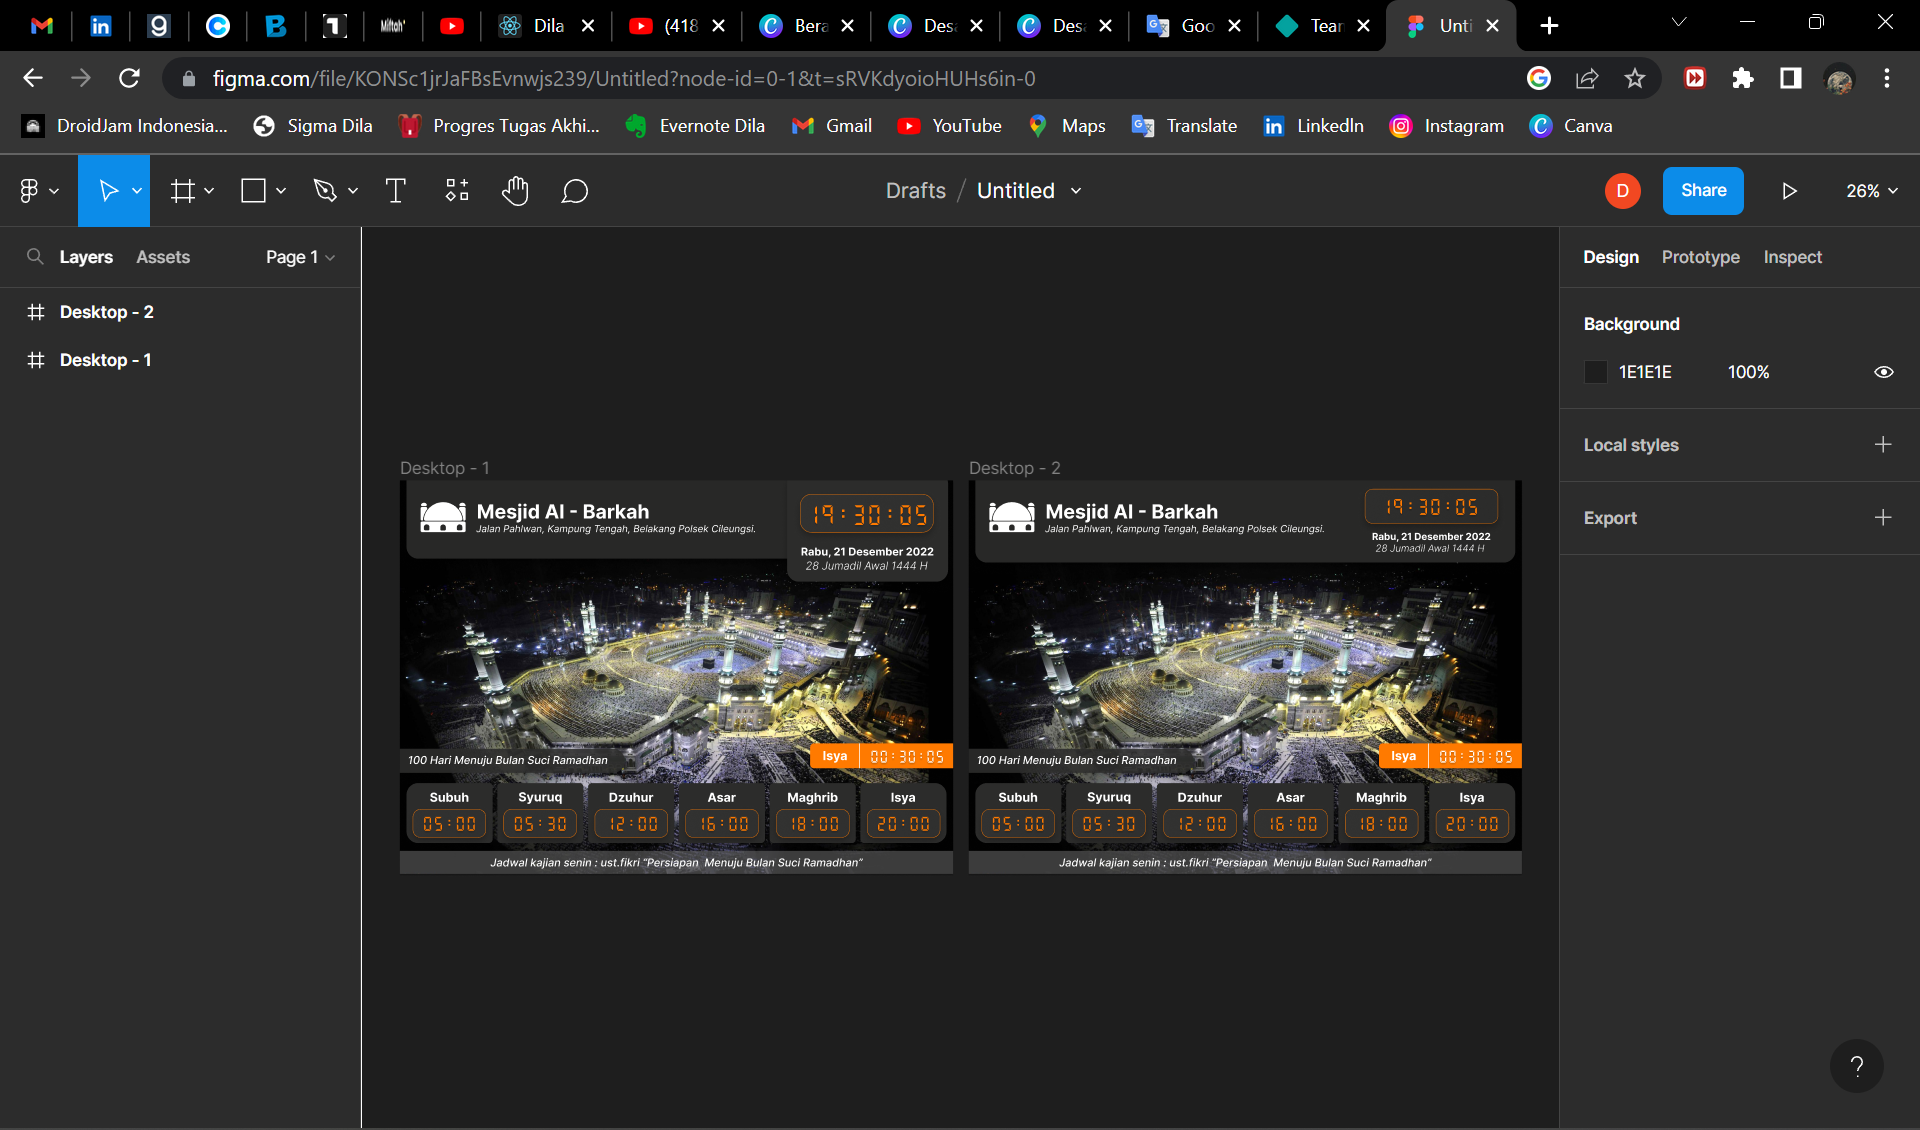Screen dimensions: 1920x1130
Task: Toggle background color visibility eye
Action: (1883, 372)
